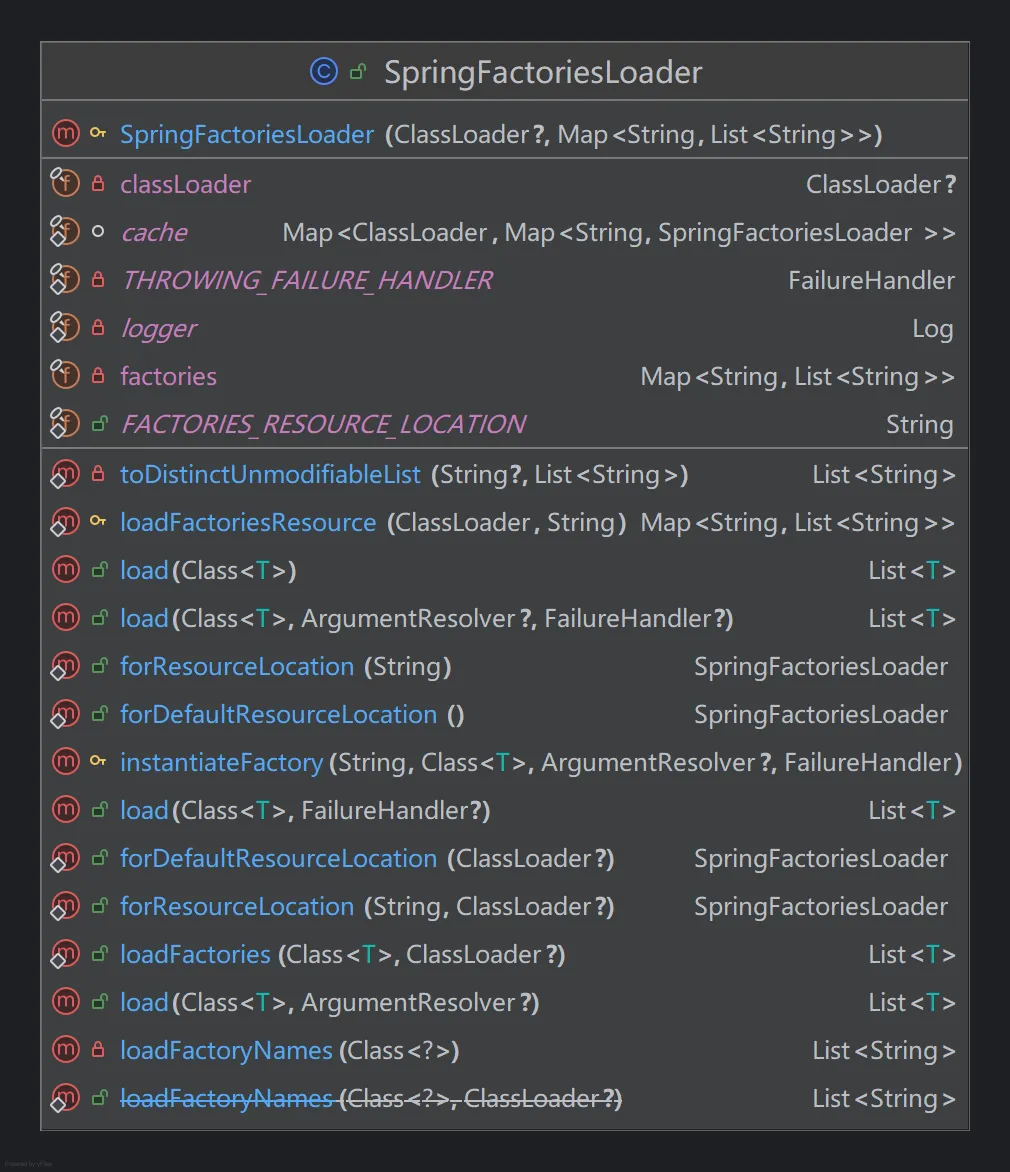Click the class icon beside the SpringFactoriesLoader title
Viewport: 1010px width, 1172px height.
pyautogui.click(x=323, y=72)
